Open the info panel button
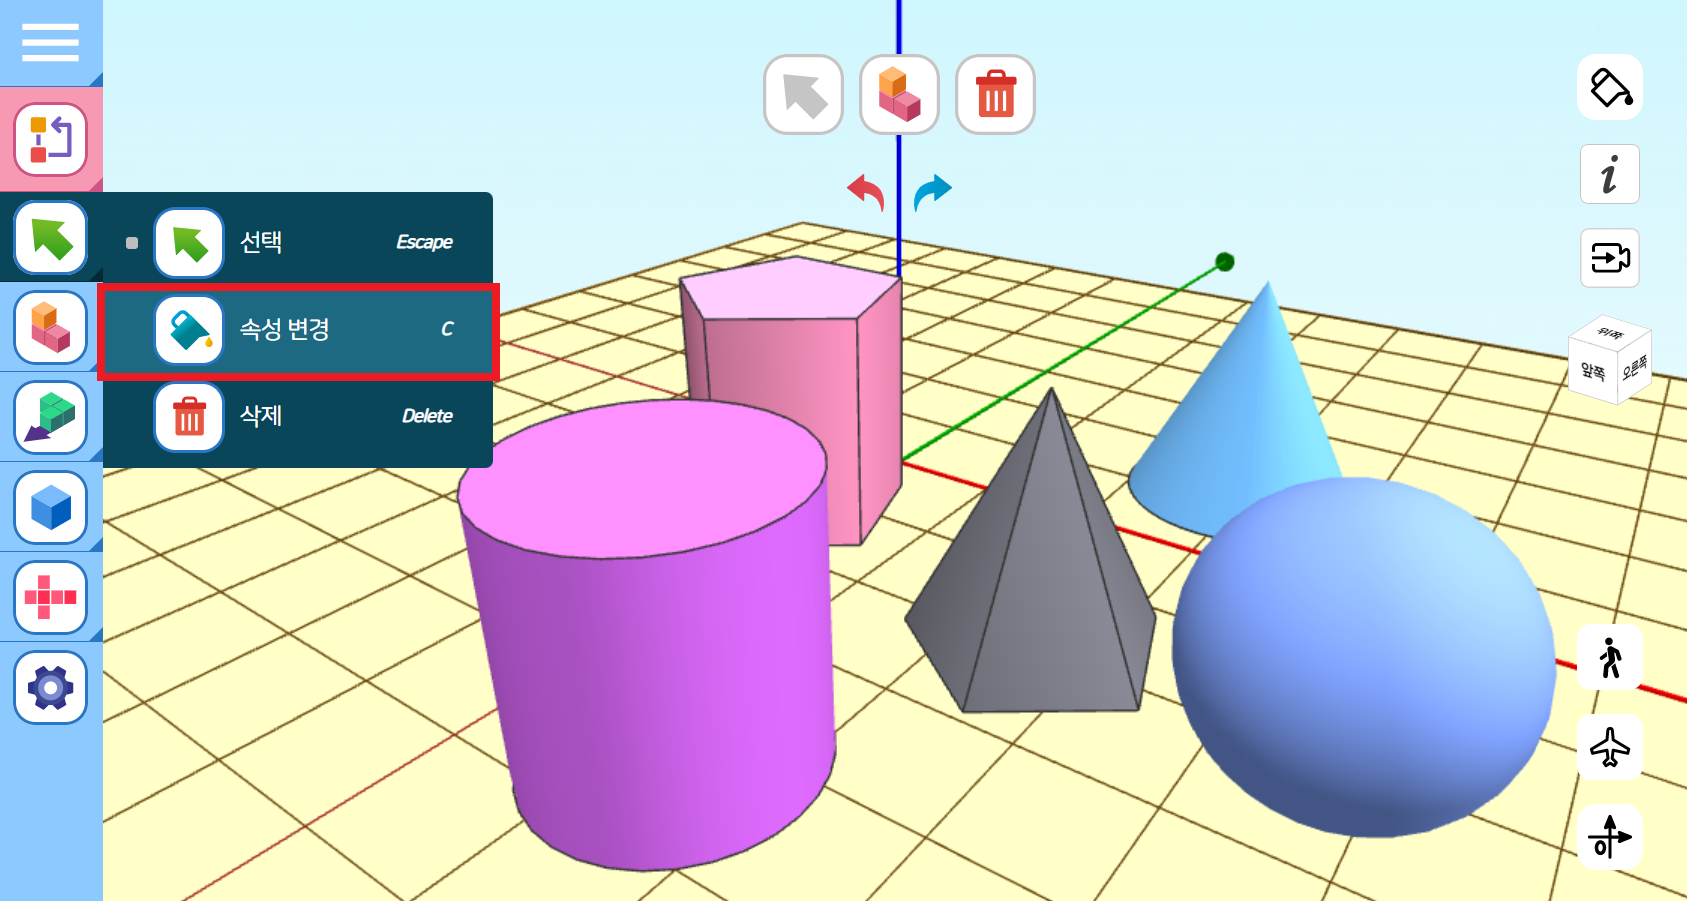The image size is (1687, 901). pos(1610,174)
